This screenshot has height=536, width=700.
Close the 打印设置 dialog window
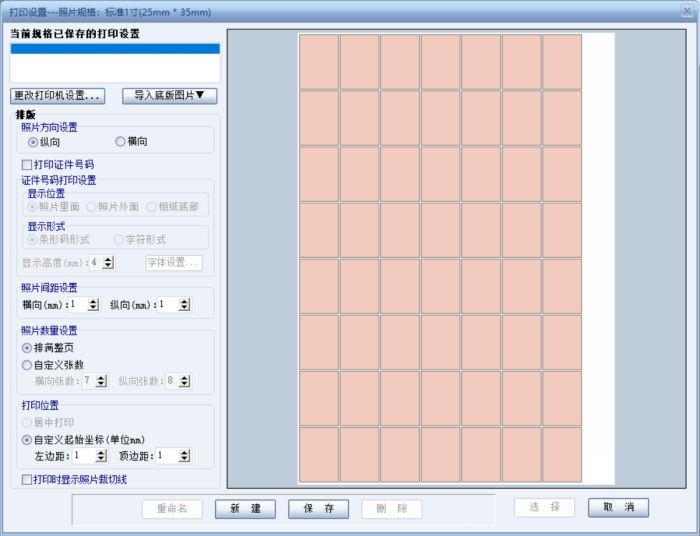click(x=687, y=11)
